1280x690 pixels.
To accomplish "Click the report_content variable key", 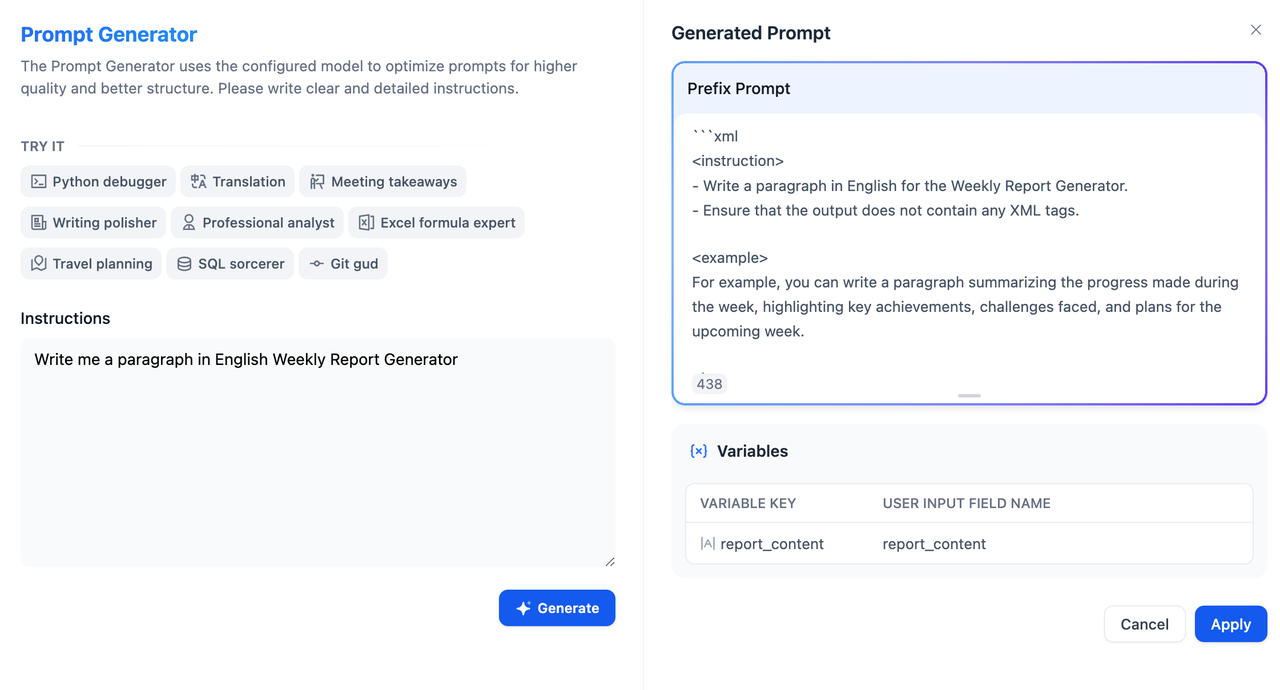I will tap(772, 544).
